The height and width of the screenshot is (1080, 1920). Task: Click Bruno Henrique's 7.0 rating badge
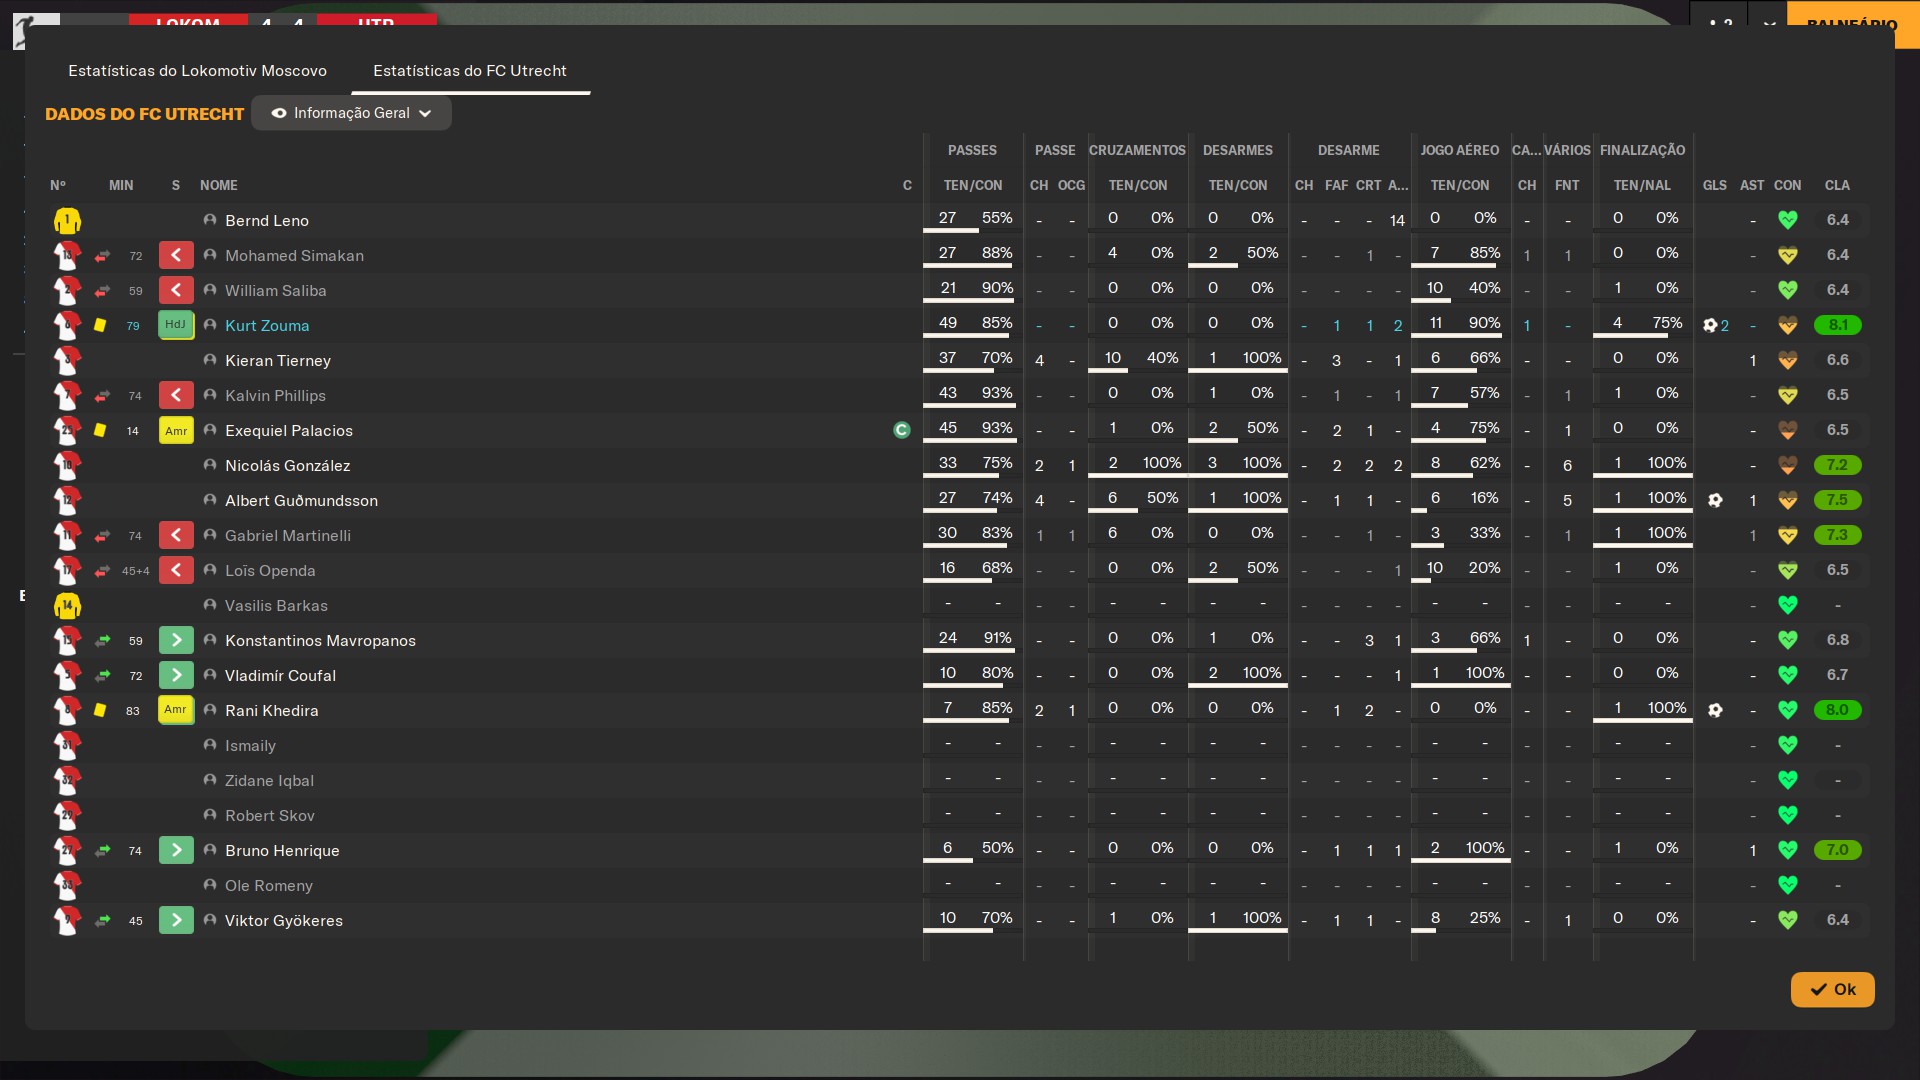tap(1838, 850)
